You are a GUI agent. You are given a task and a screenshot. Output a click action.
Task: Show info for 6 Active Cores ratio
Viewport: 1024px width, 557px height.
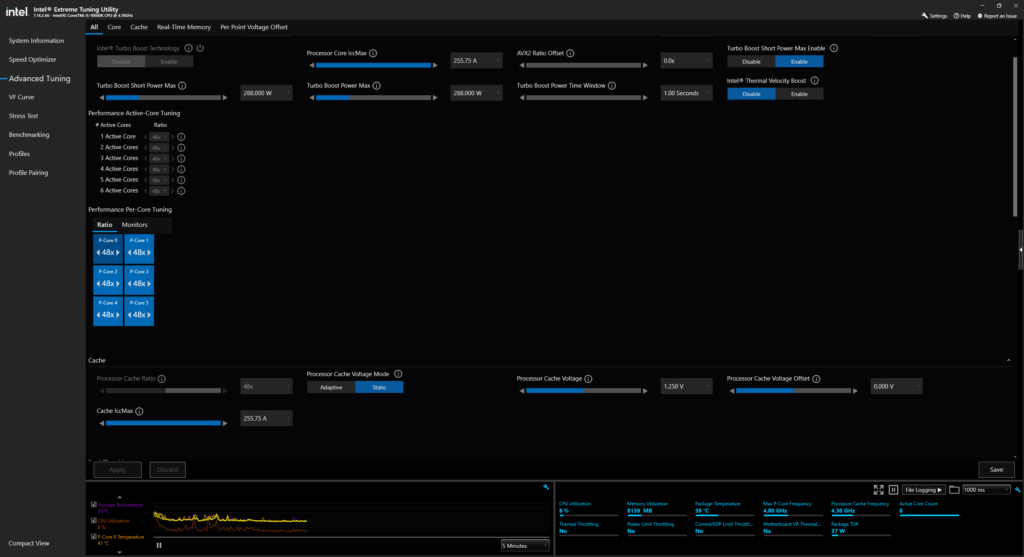(x=182, y=191)
